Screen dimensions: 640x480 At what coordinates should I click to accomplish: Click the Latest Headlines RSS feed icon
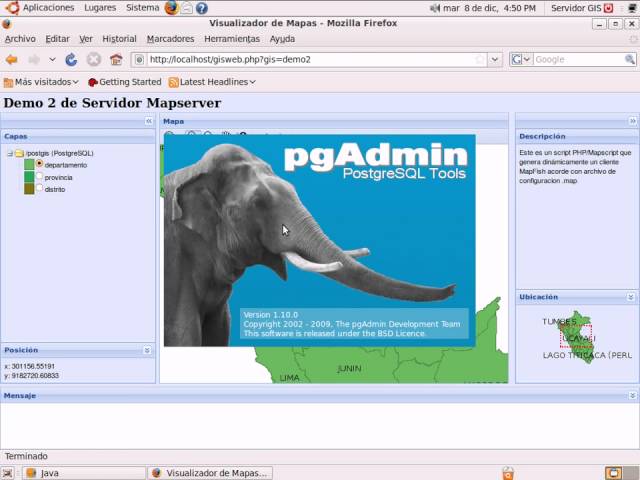pyautogui.click(x=173, y=82)
